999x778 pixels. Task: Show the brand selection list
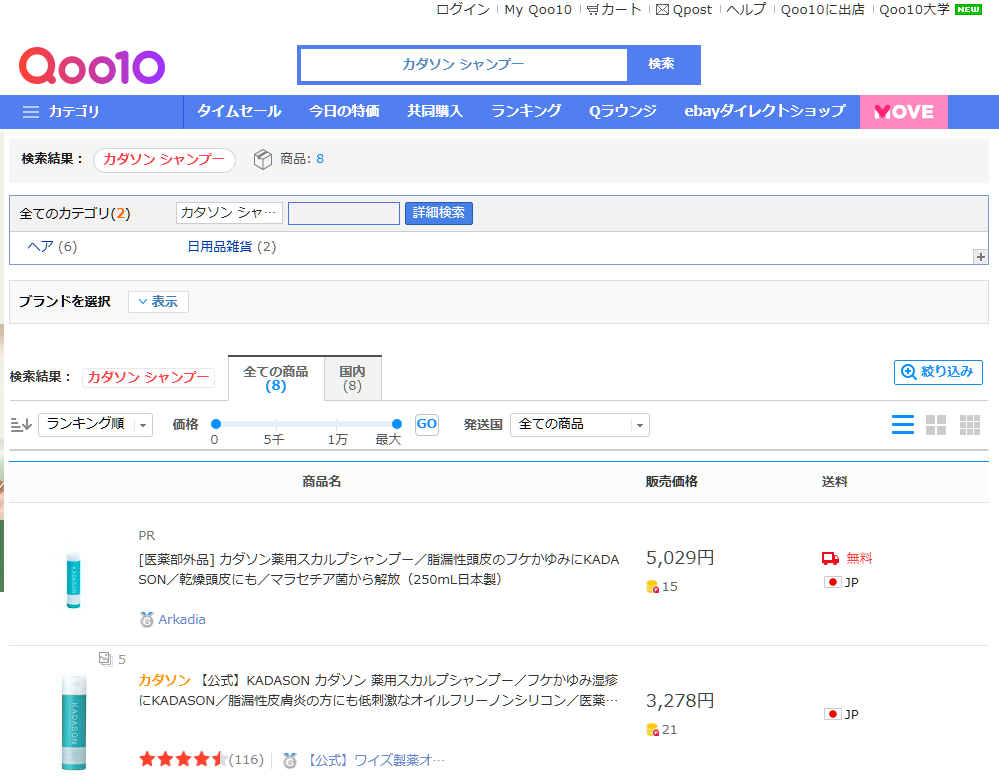158,302
